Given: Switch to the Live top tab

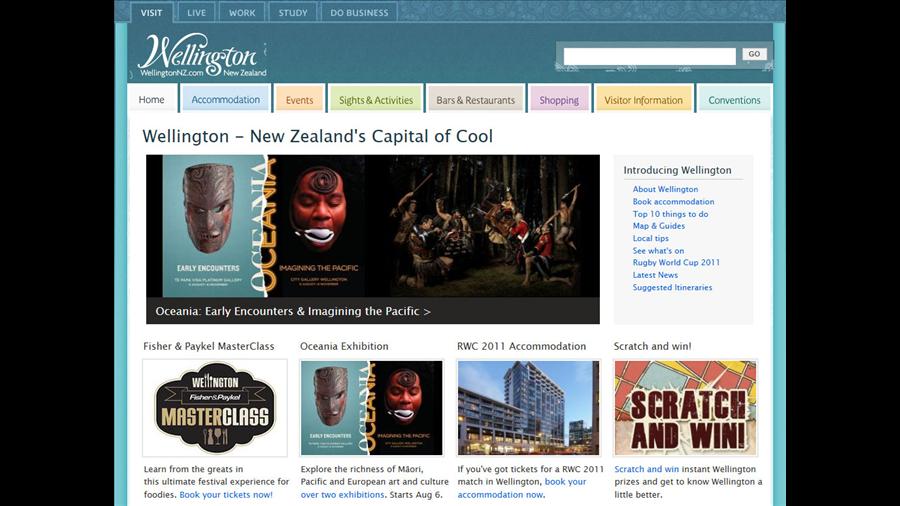Looking at the screenshot, I should [196, 13].
